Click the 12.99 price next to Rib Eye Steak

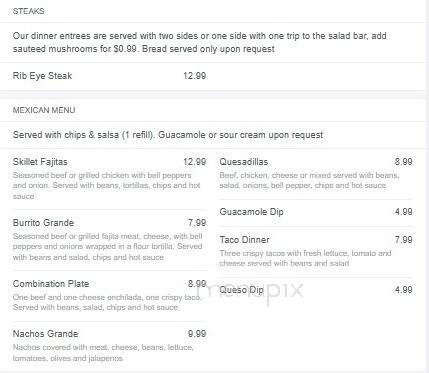[194, 76]
